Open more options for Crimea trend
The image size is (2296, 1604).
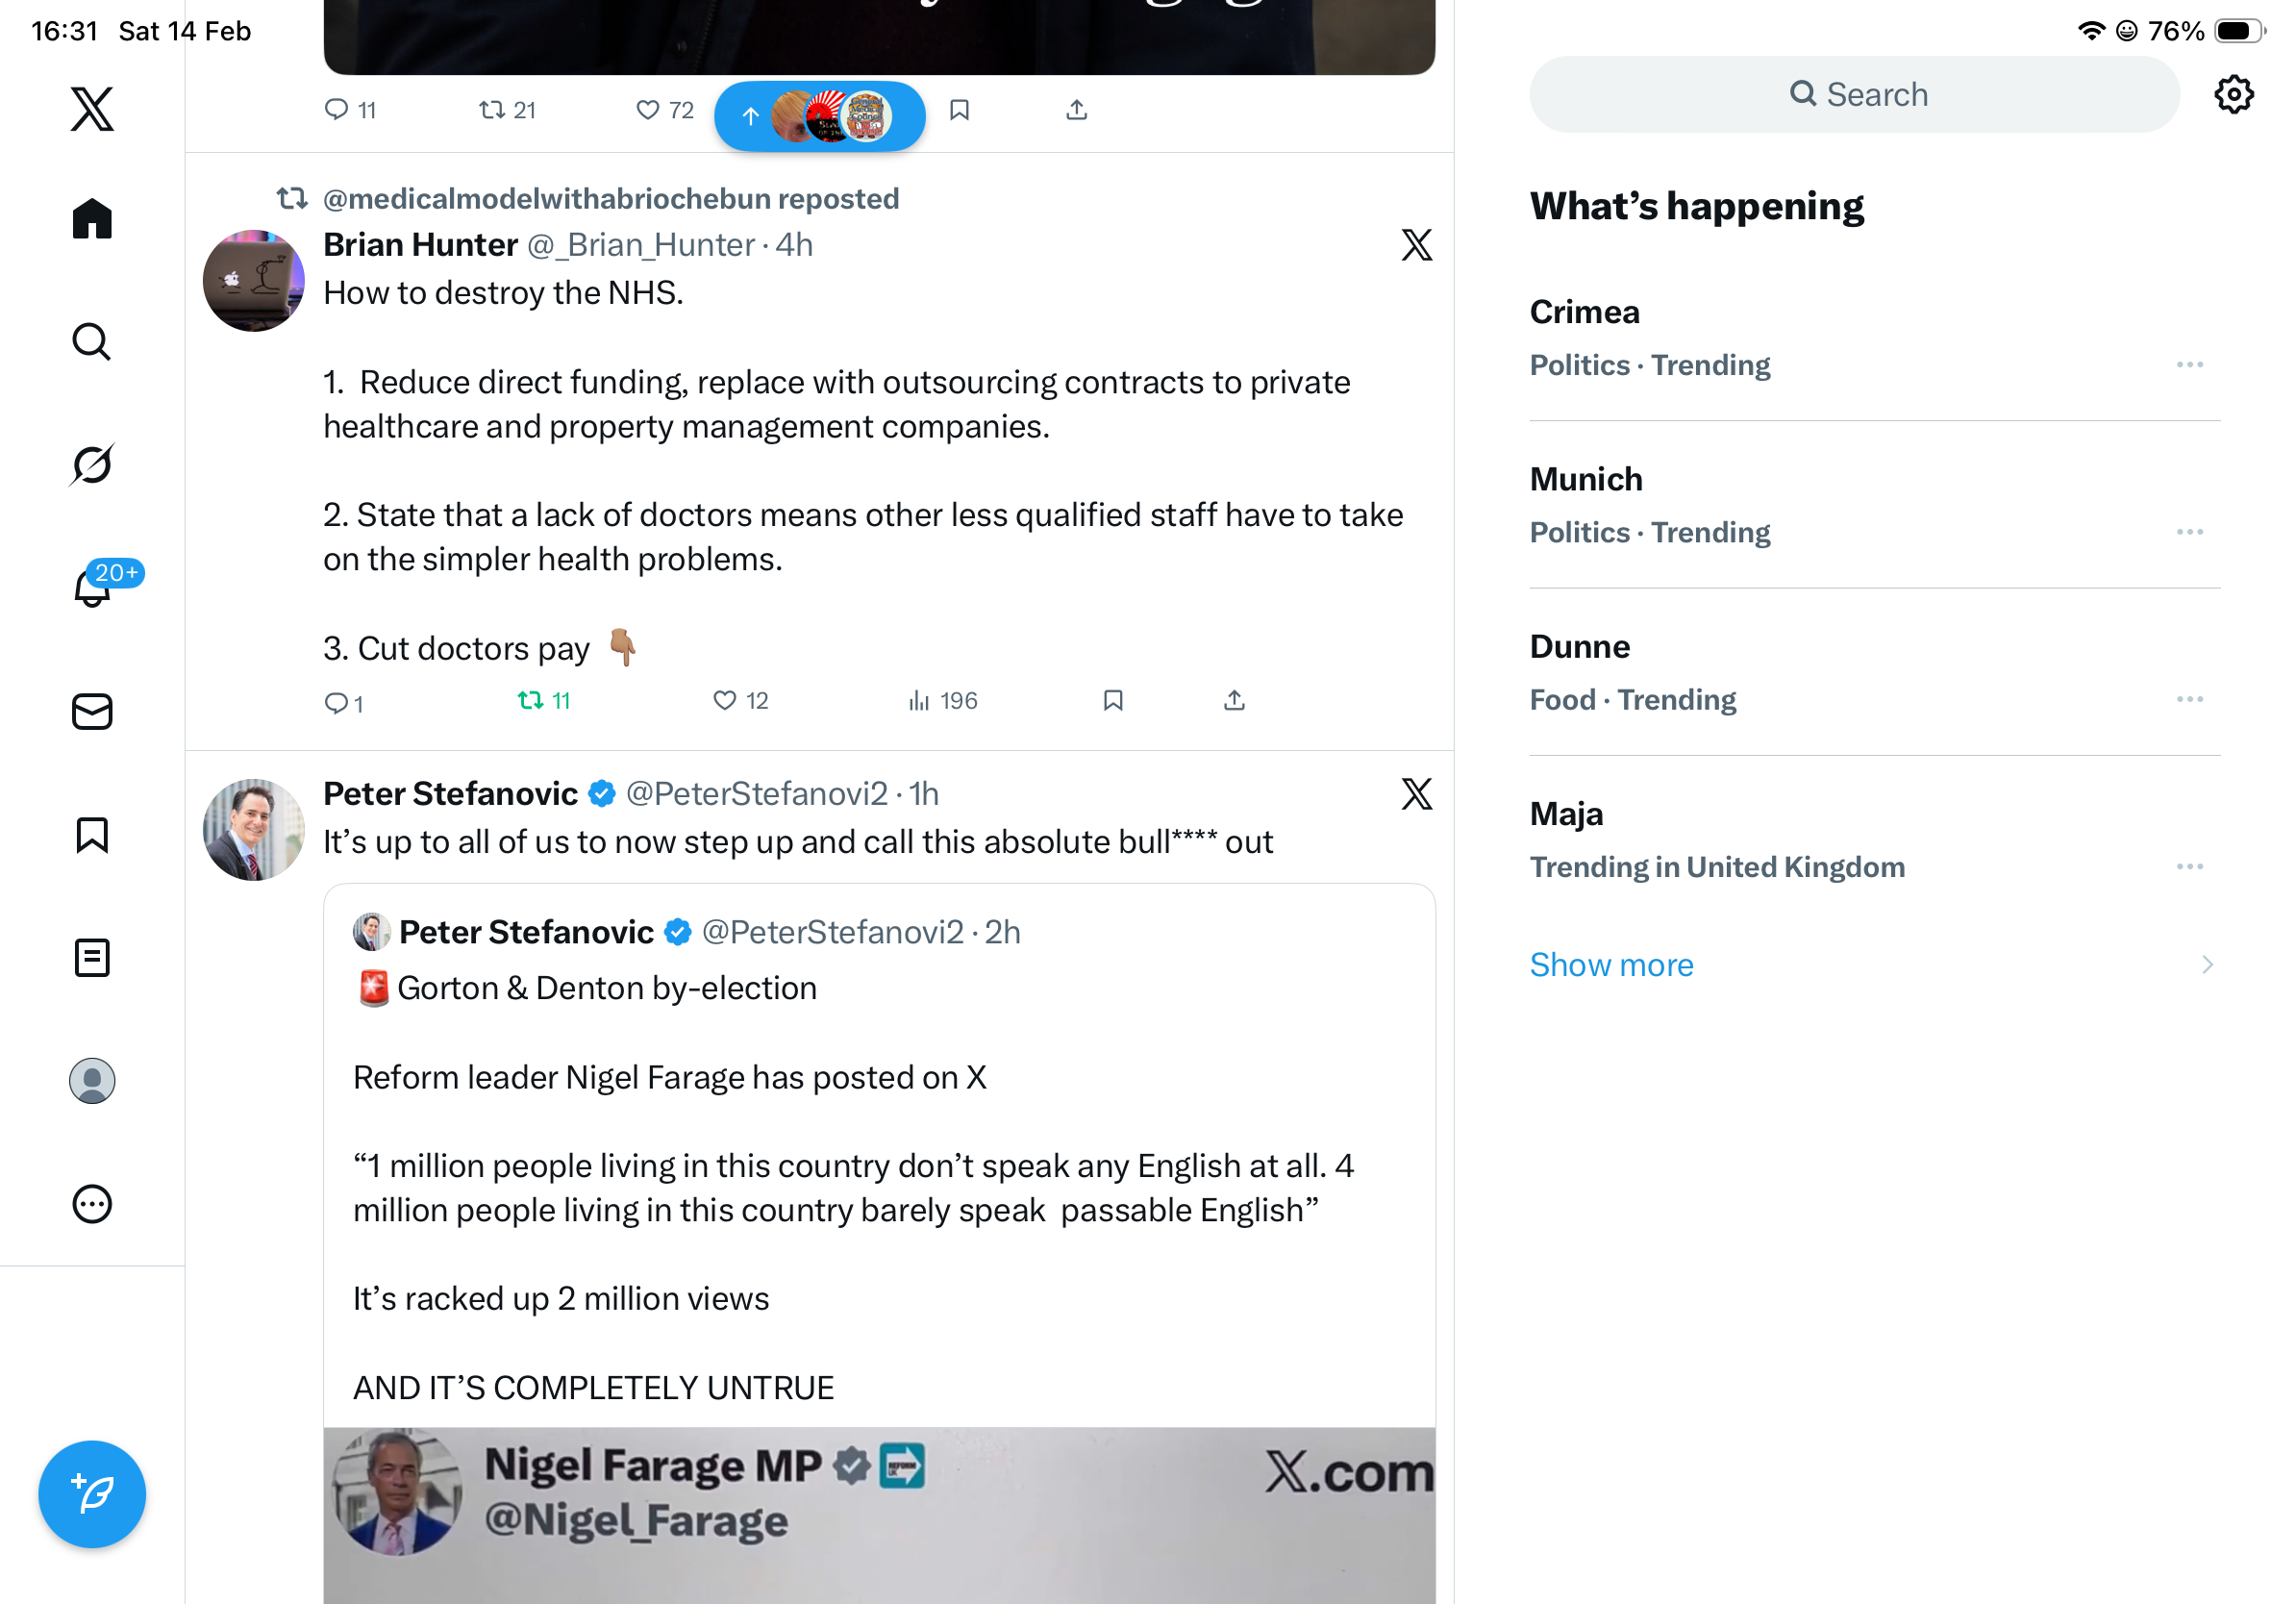tap(2189, 364)
